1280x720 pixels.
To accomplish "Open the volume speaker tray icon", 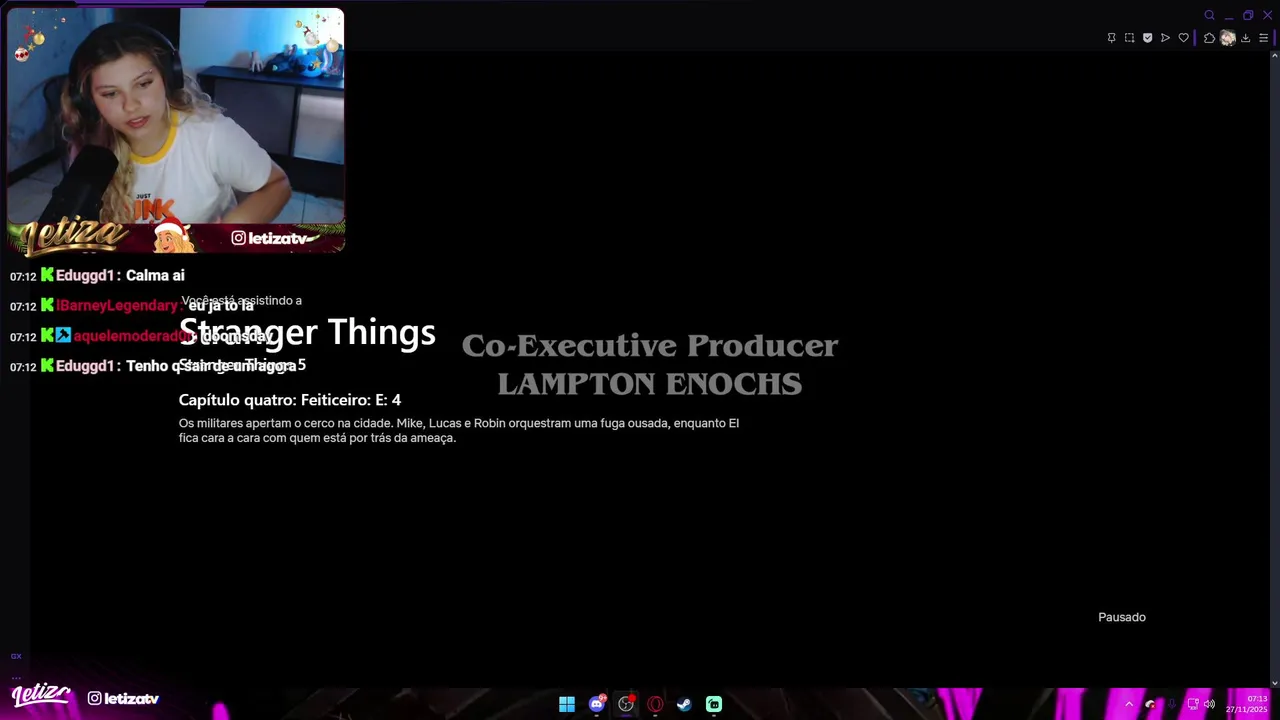I will click(1209, 704).
